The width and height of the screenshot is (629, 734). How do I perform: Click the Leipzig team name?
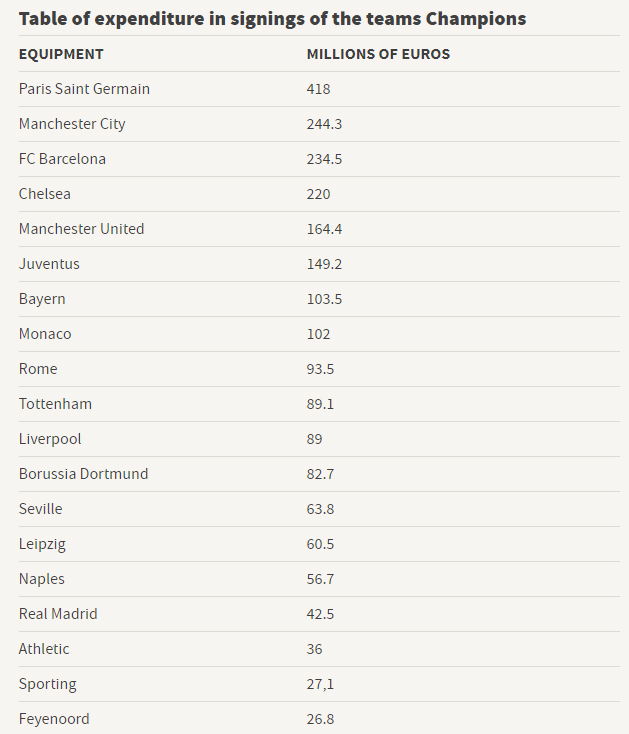point(42,544)
